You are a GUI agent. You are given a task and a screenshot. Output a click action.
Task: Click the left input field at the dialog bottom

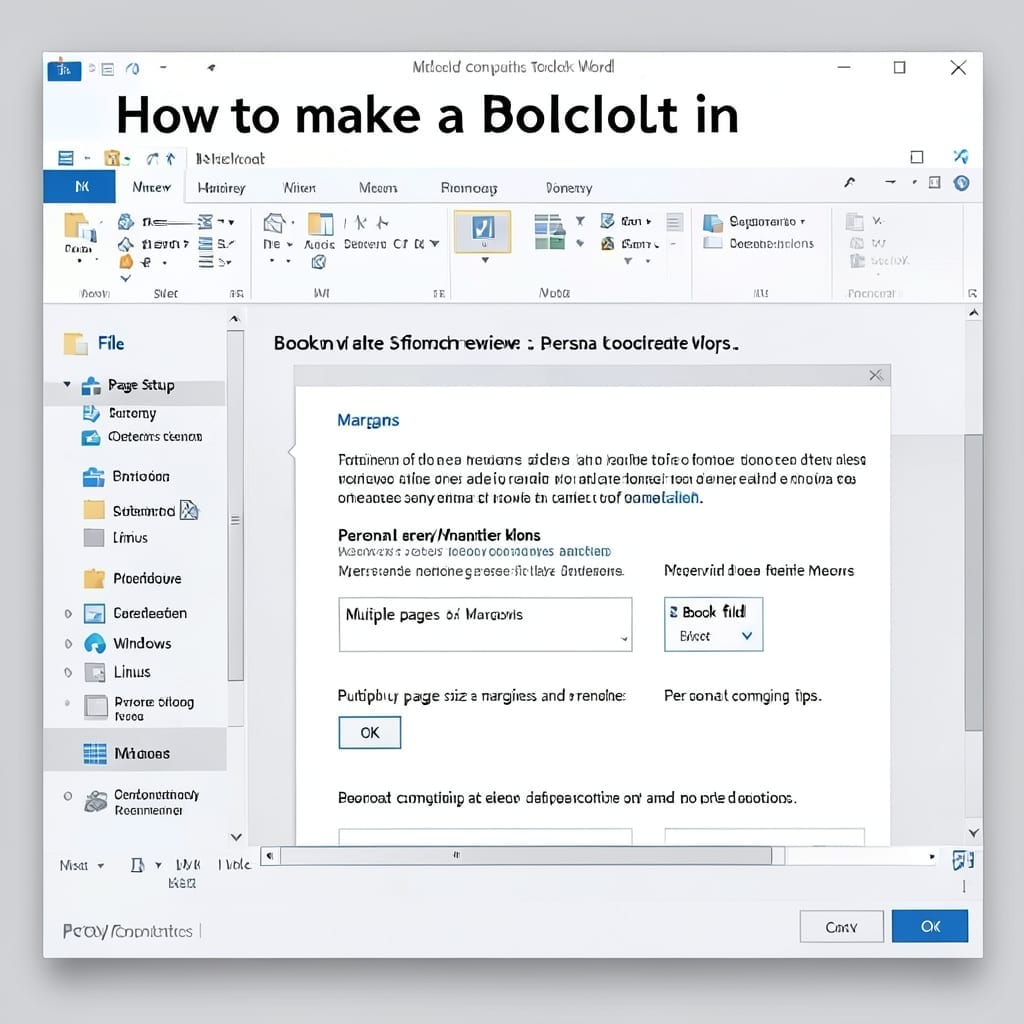click(x=485, y=837)
